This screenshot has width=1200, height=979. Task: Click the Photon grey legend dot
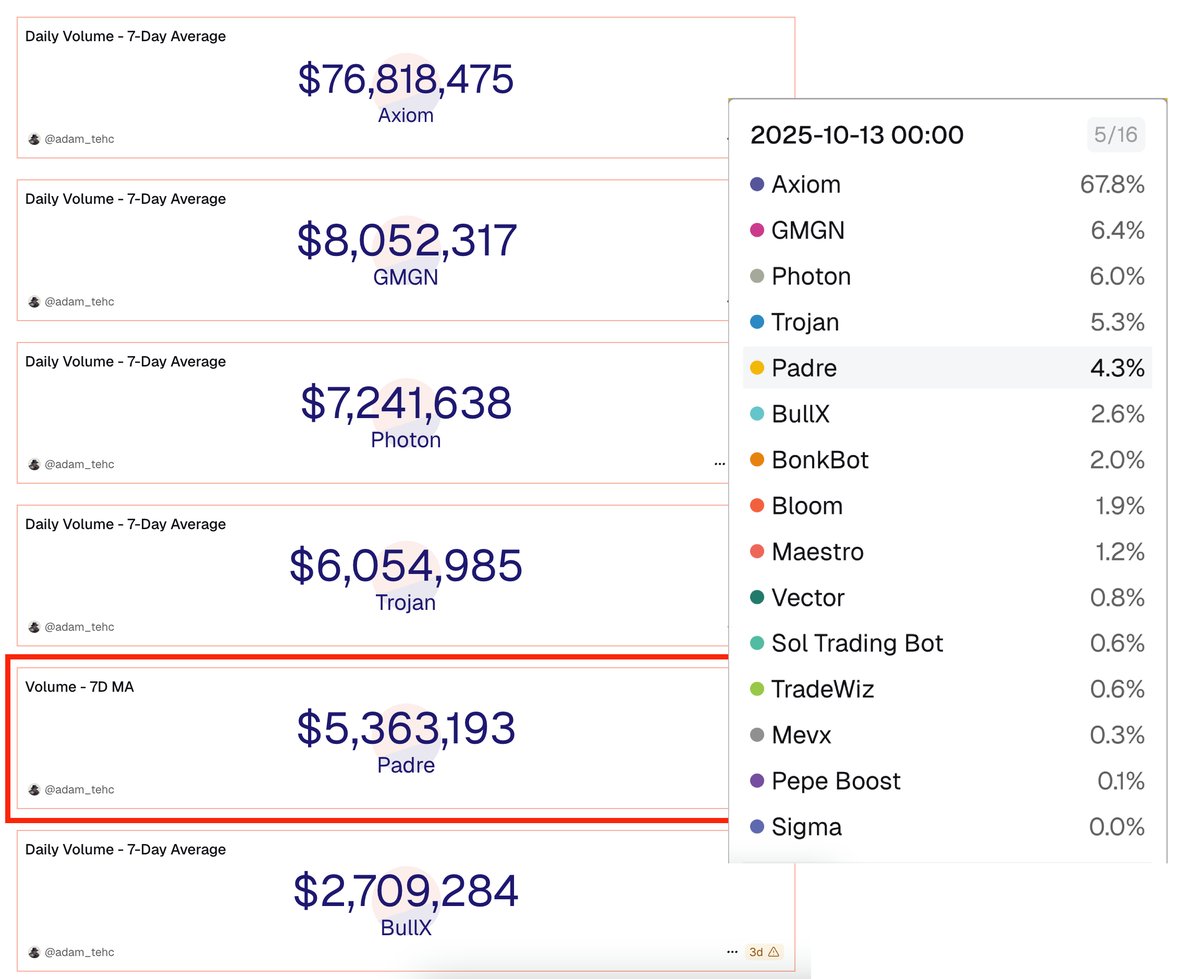(x=757, y=277)
